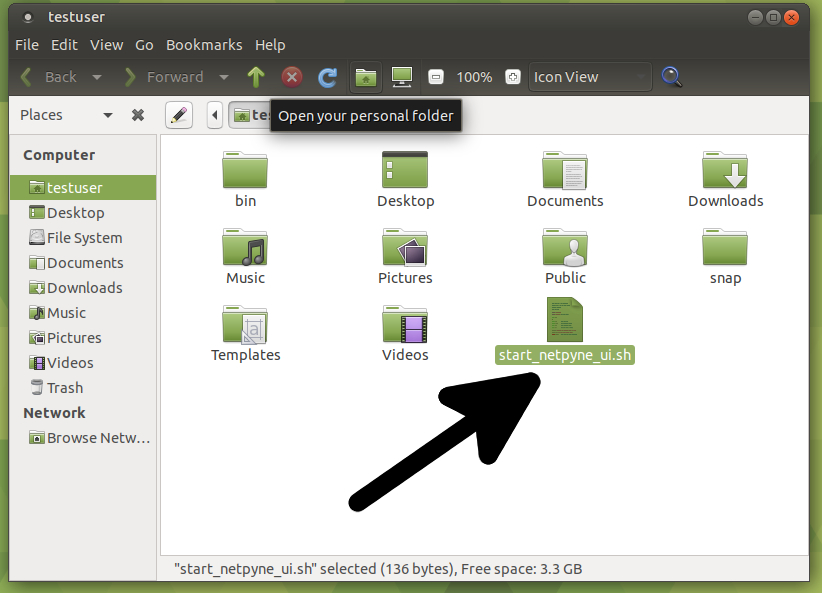Click the Forward button
Screen dimensions: 822x593
164,77
